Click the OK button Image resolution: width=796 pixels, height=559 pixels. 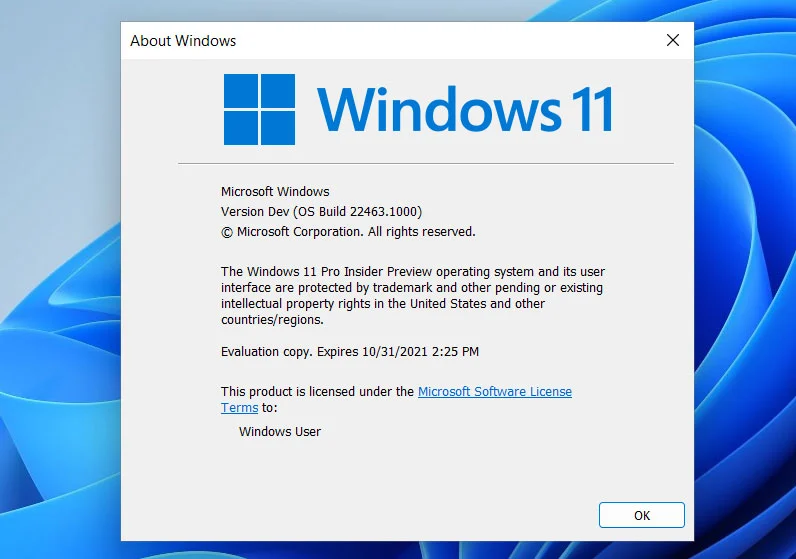click(642, 515)
